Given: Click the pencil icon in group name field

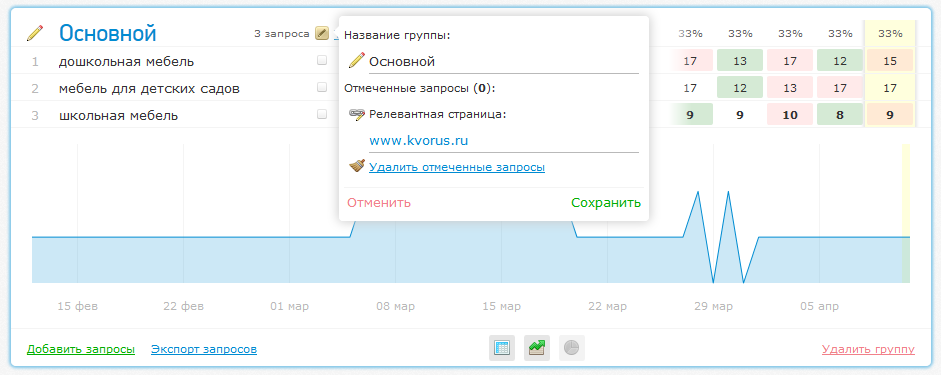Looking at the screenshot, I should [x=356, y=60].
